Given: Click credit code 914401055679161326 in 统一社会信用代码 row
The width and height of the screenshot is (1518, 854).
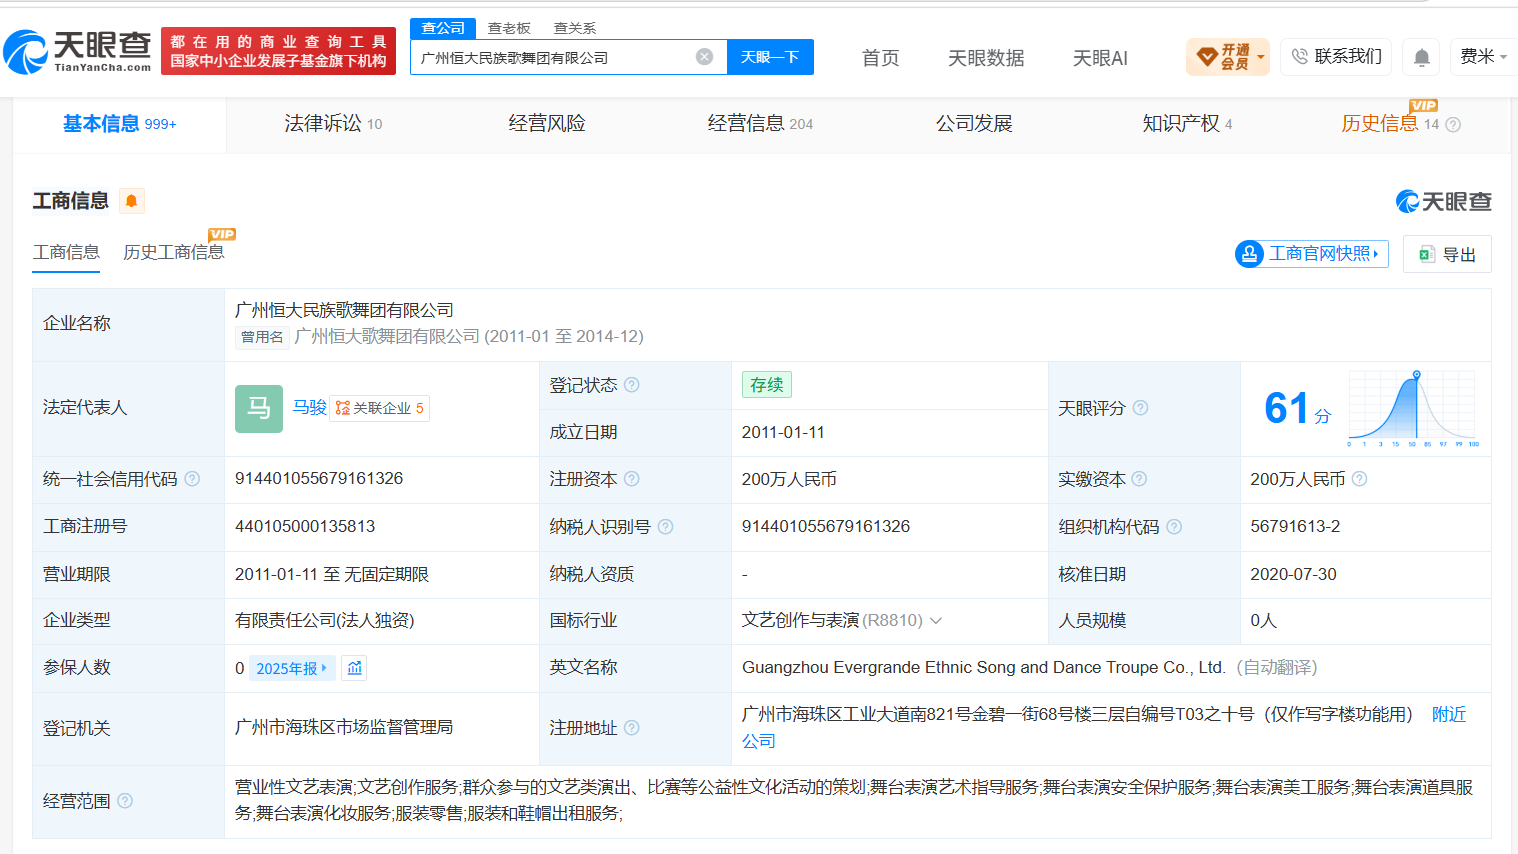Looking at the screenshot, I should click(319, 479).
